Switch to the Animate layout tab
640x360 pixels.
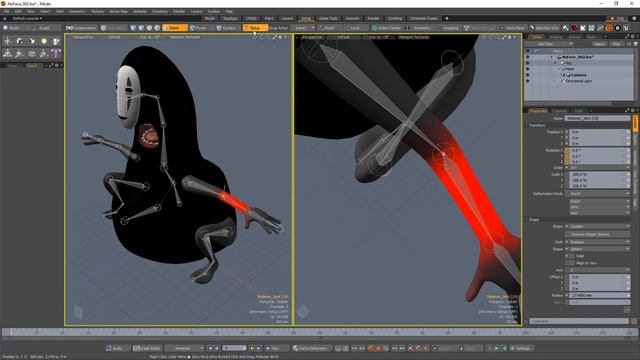click(x=353, y=18)
